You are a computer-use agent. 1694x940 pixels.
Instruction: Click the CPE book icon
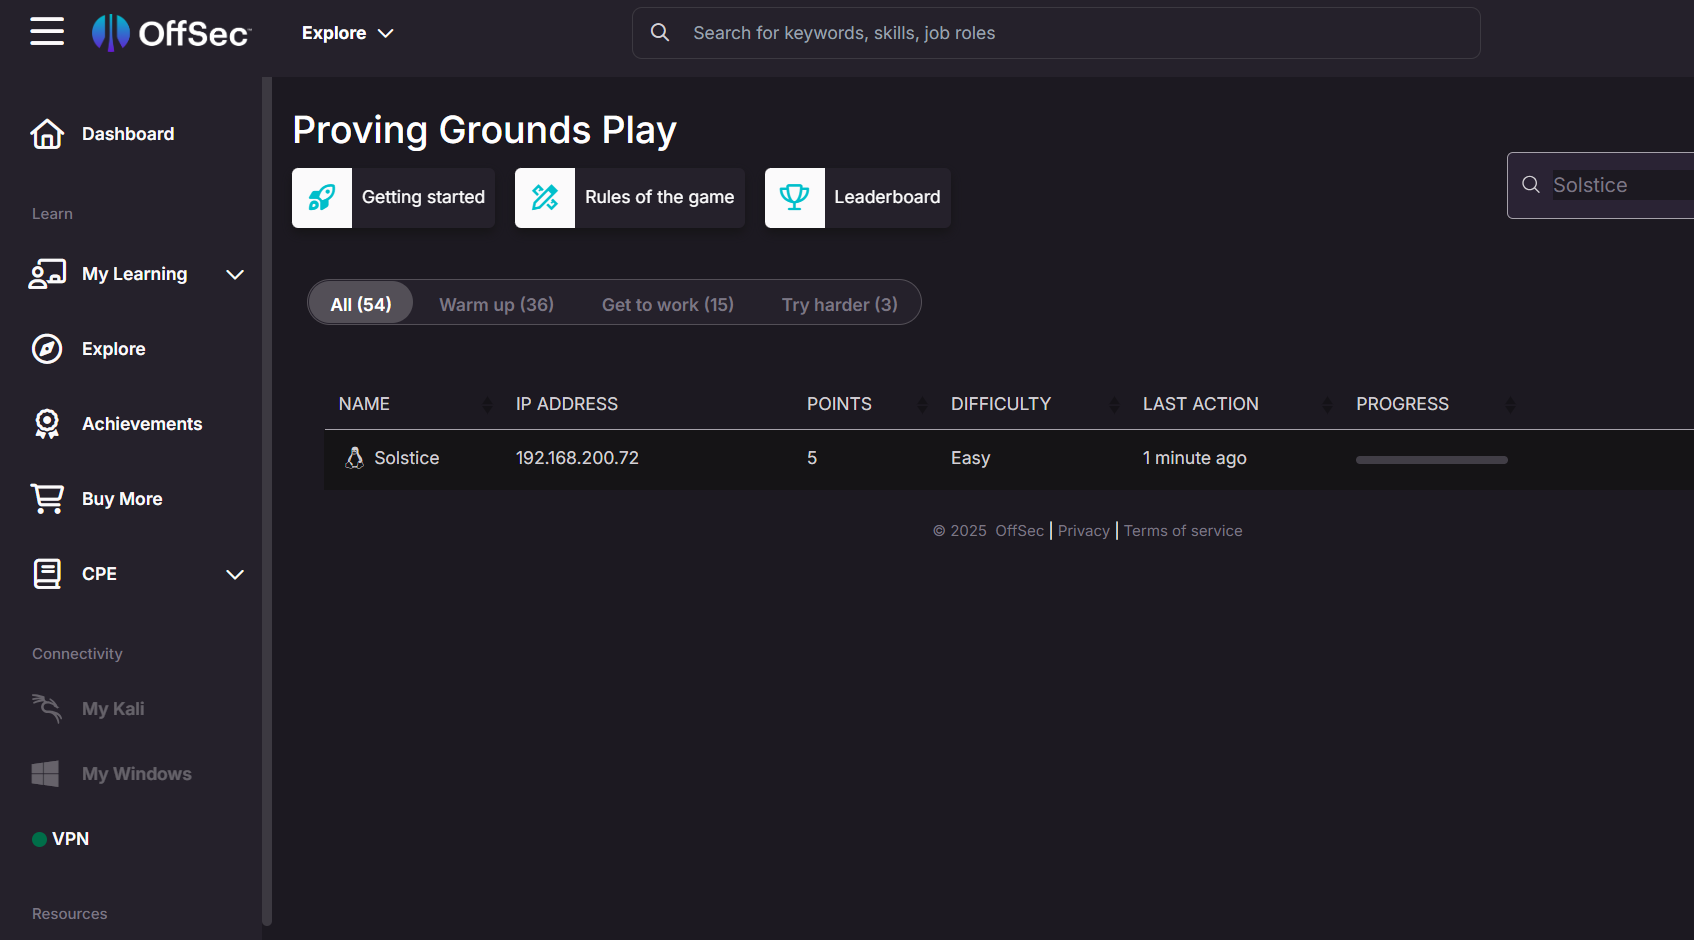coord(47,574)
